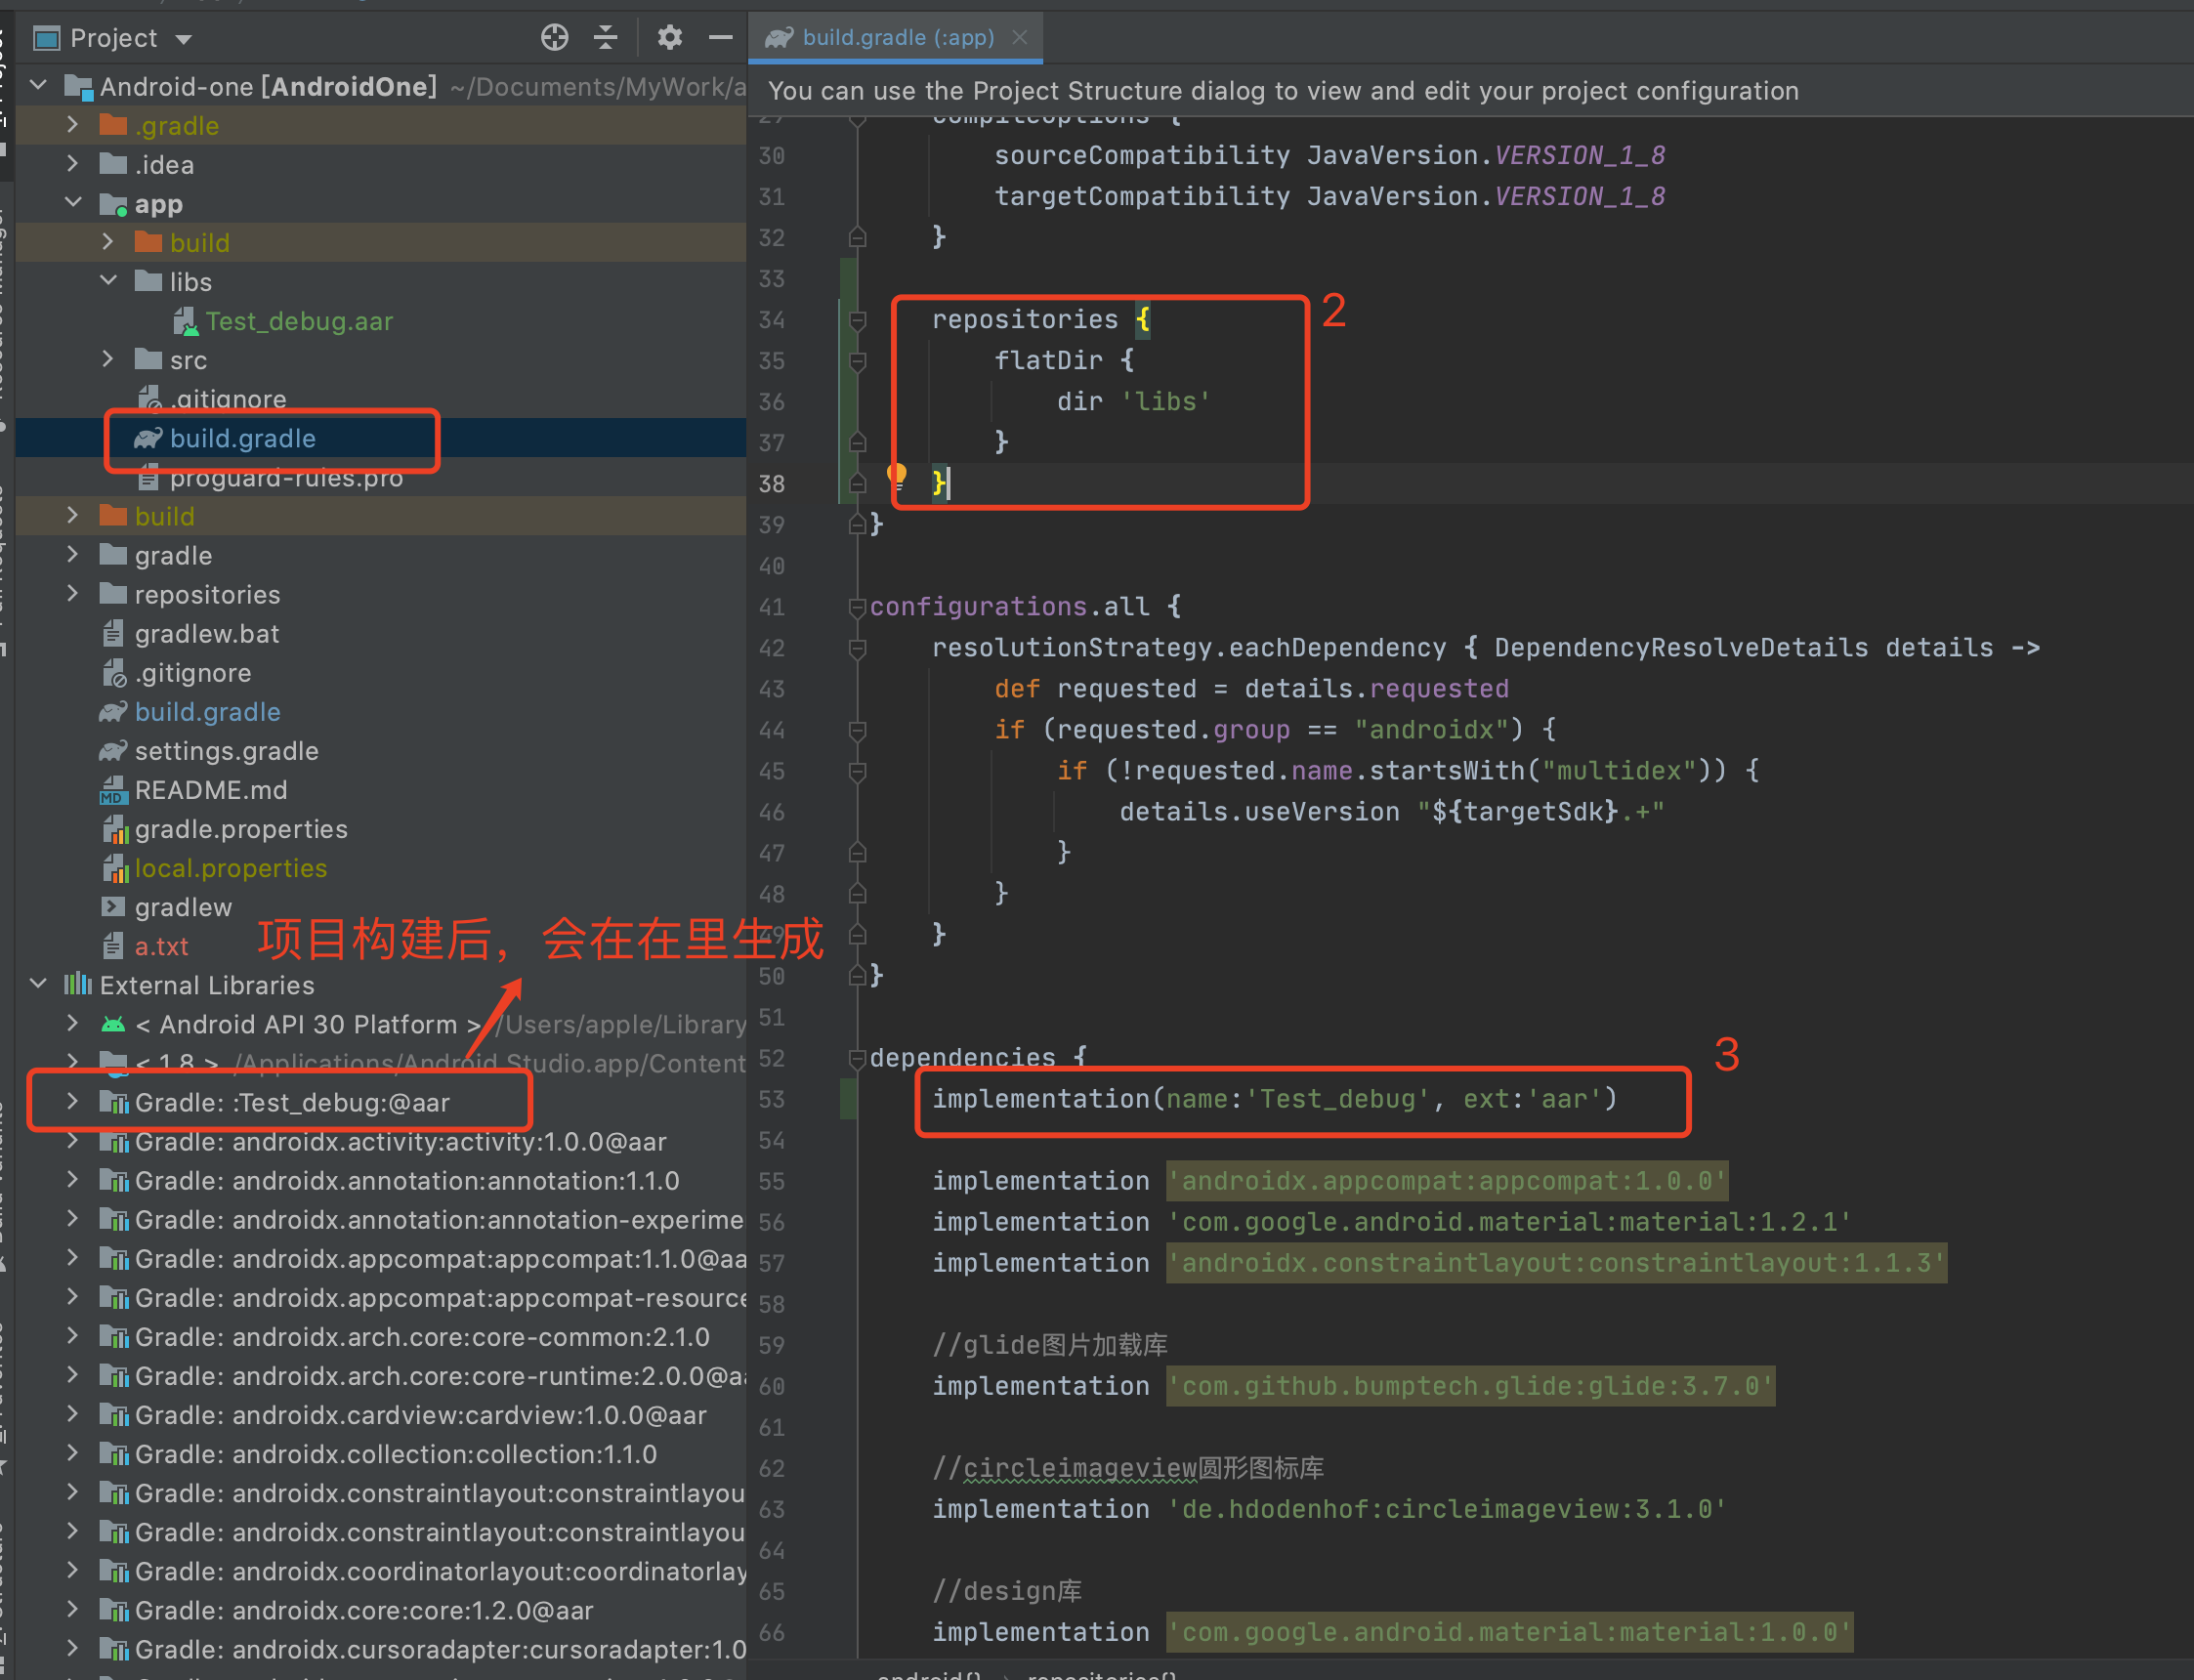Click the README.md markdown file icon
The height and width of the screenshot is (1680, 2194).
113,791
